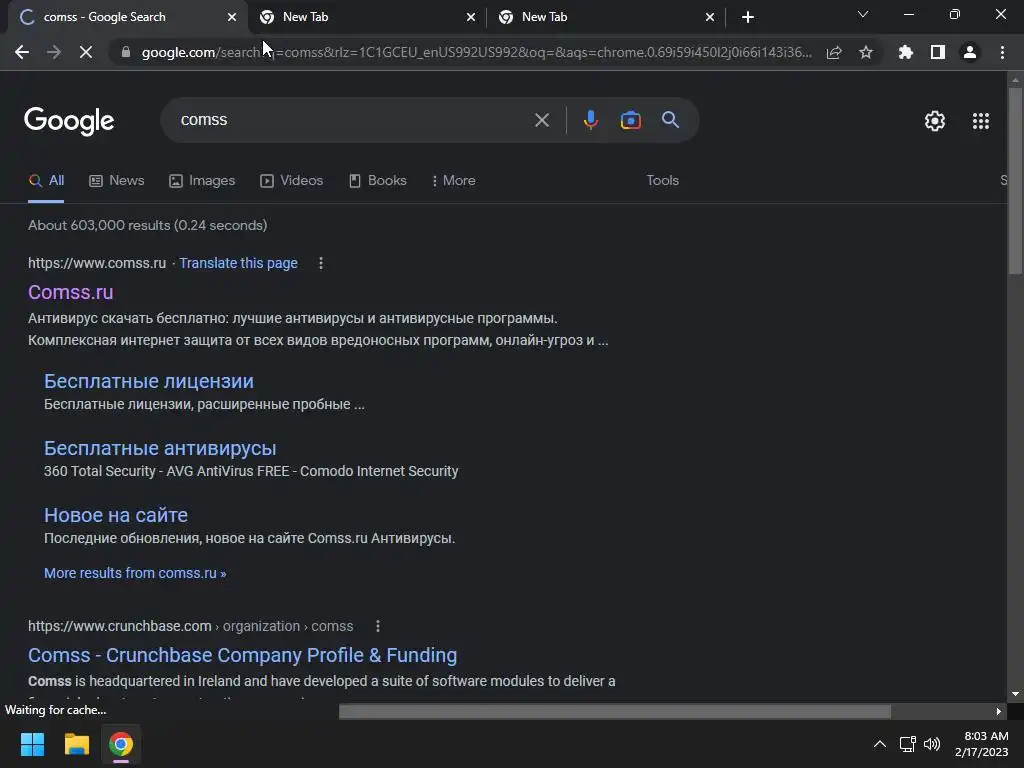Image resolution: width=1024 pixels, height=768 pixels.
Task: Click horizontal scrollbar right arrow
Action: (x=999, y=711)
